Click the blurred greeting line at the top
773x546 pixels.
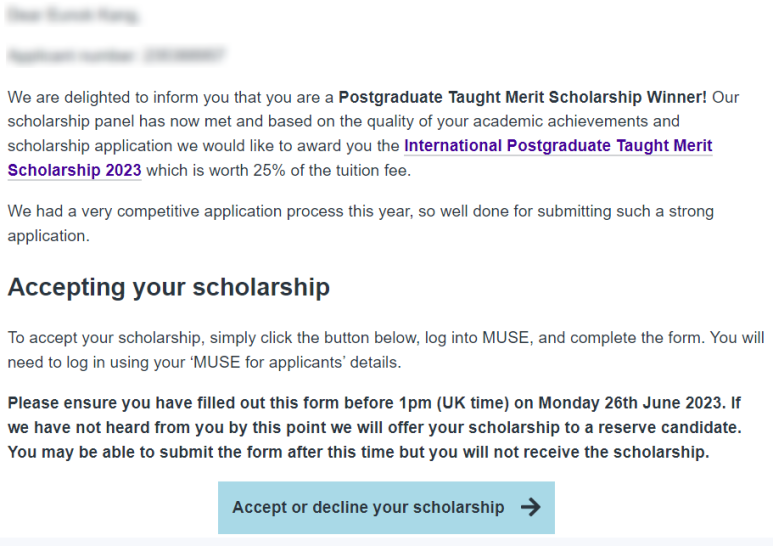pyautogui.click(x=72, y=16)
